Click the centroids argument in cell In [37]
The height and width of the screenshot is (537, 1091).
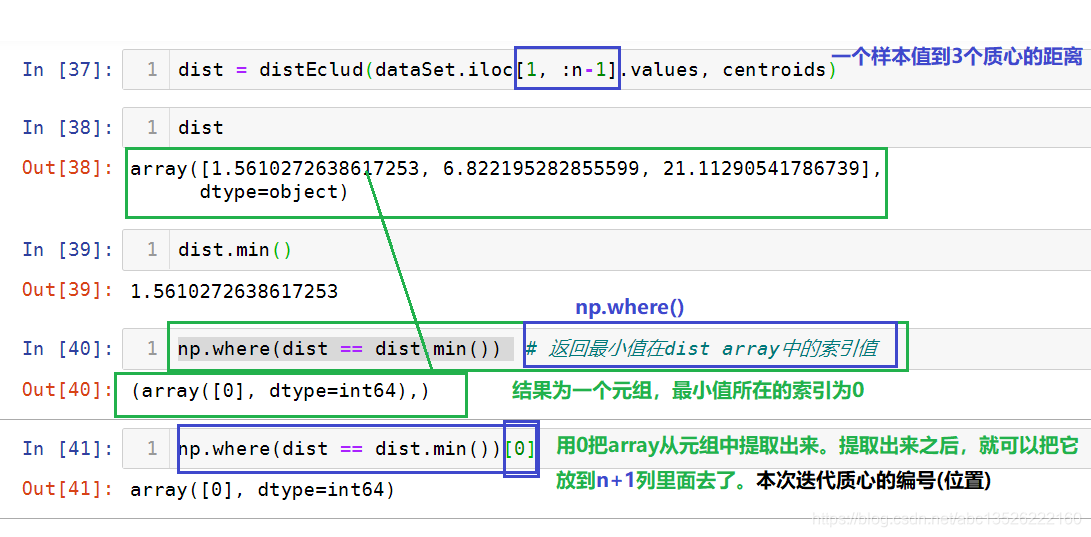click(x=774, y=70)
